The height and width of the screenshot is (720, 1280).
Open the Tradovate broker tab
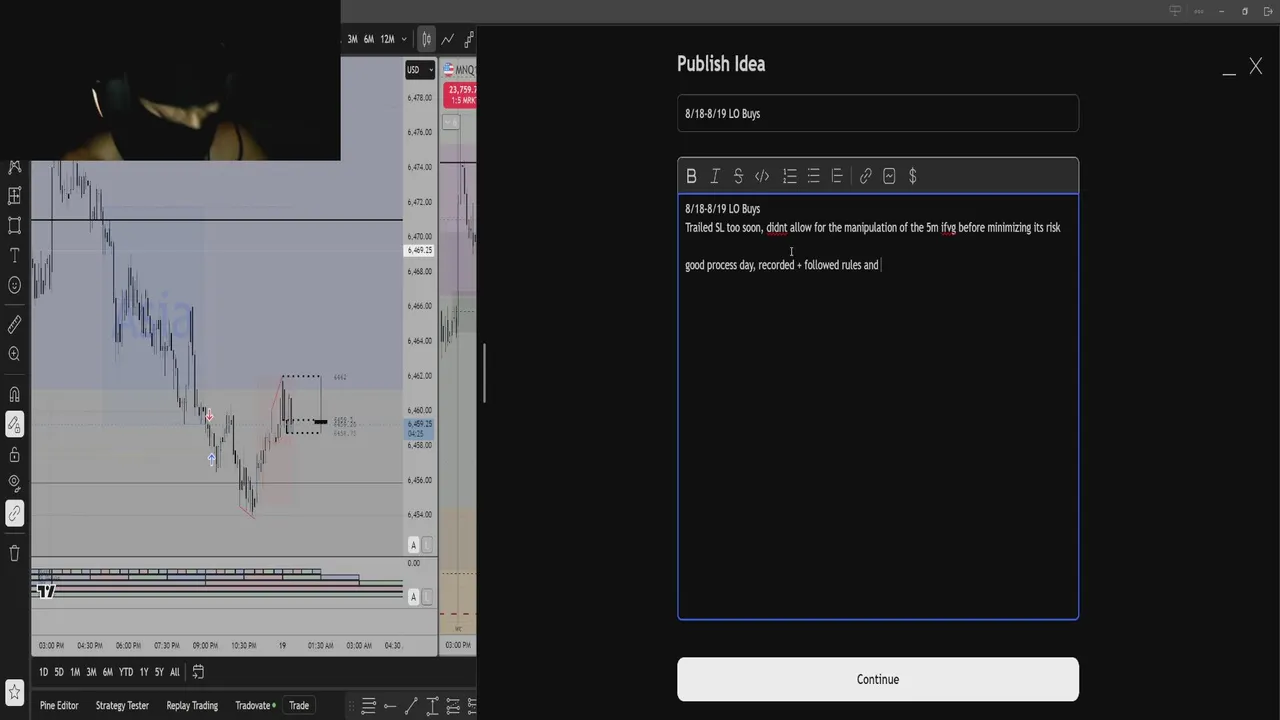click(x=255, y=705)
